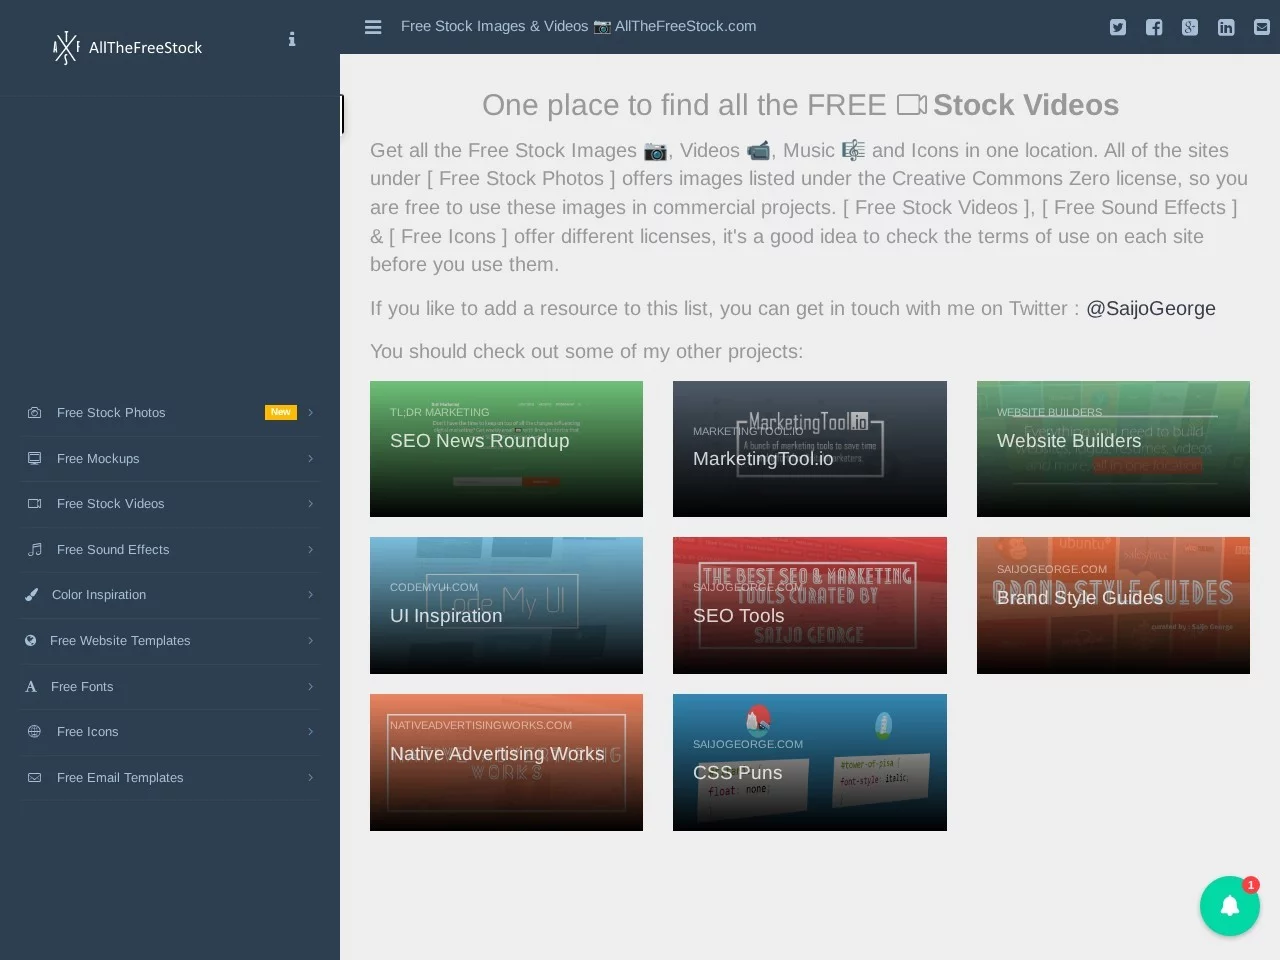The width and height of the screenshot is (1280, 960).
Task: Click the info icon in sidebar header
Action: coord(292,39)
